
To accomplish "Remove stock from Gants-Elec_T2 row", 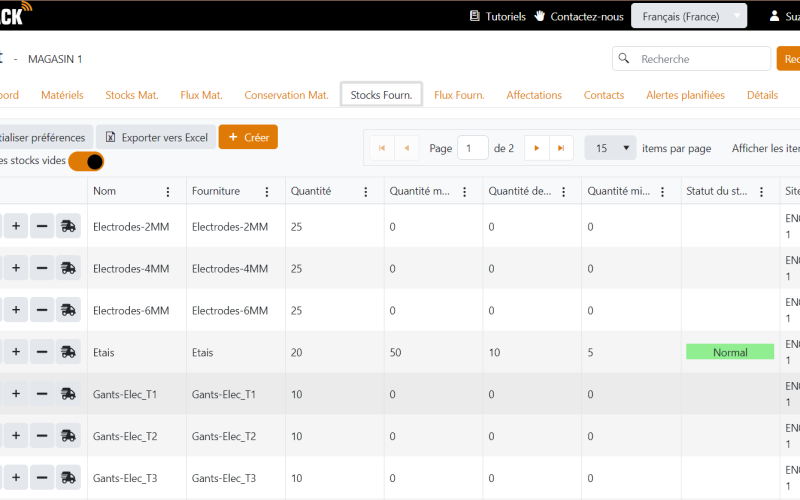I will point(42,435).
